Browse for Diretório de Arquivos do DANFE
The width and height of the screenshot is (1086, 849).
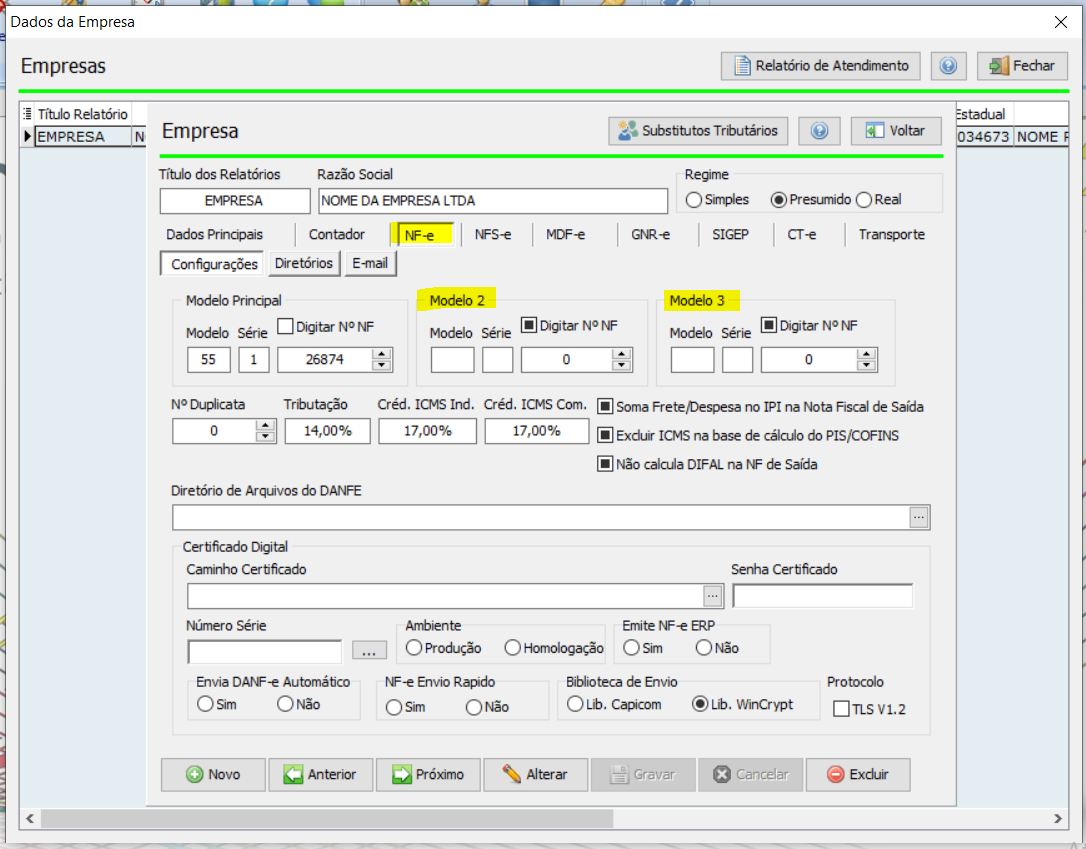919,517
